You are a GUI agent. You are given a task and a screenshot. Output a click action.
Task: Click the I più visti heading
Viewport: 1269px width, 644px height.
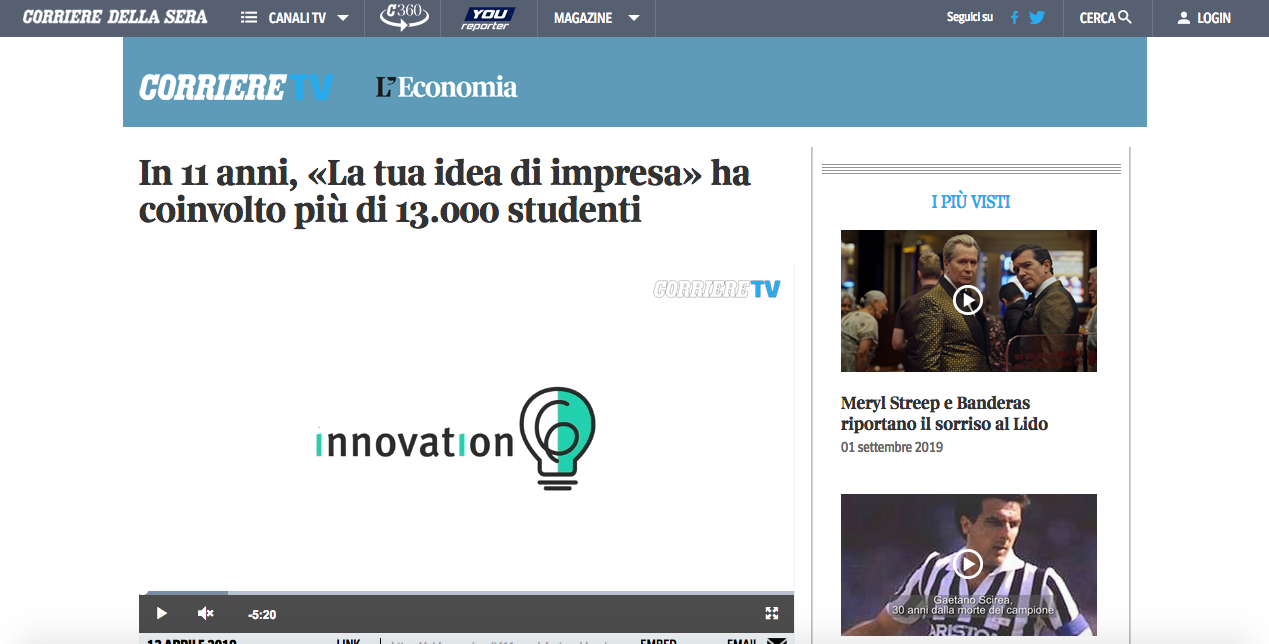coord(971,201)
